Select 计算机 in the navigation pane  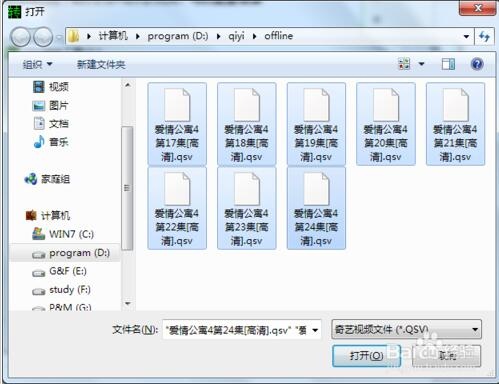click(55, 216)
